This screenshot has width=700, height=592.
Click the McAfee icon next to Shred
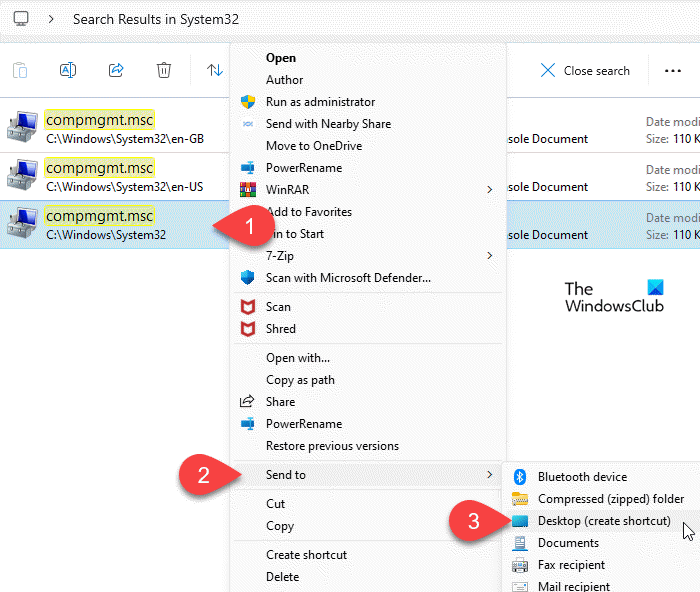click(248, 329)
